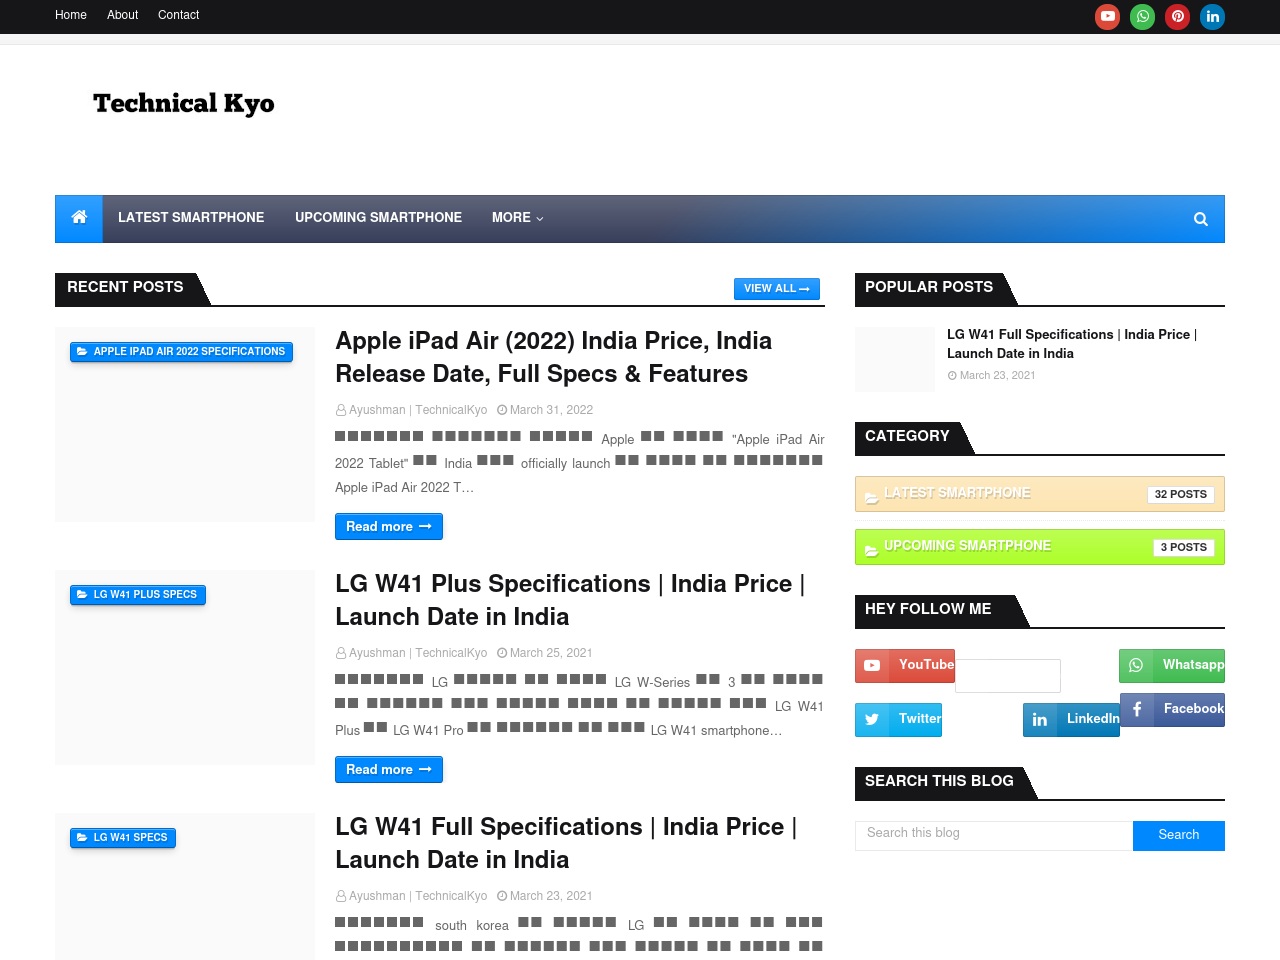
Task: Click the blue Search button
Action: coord(1179,835)
